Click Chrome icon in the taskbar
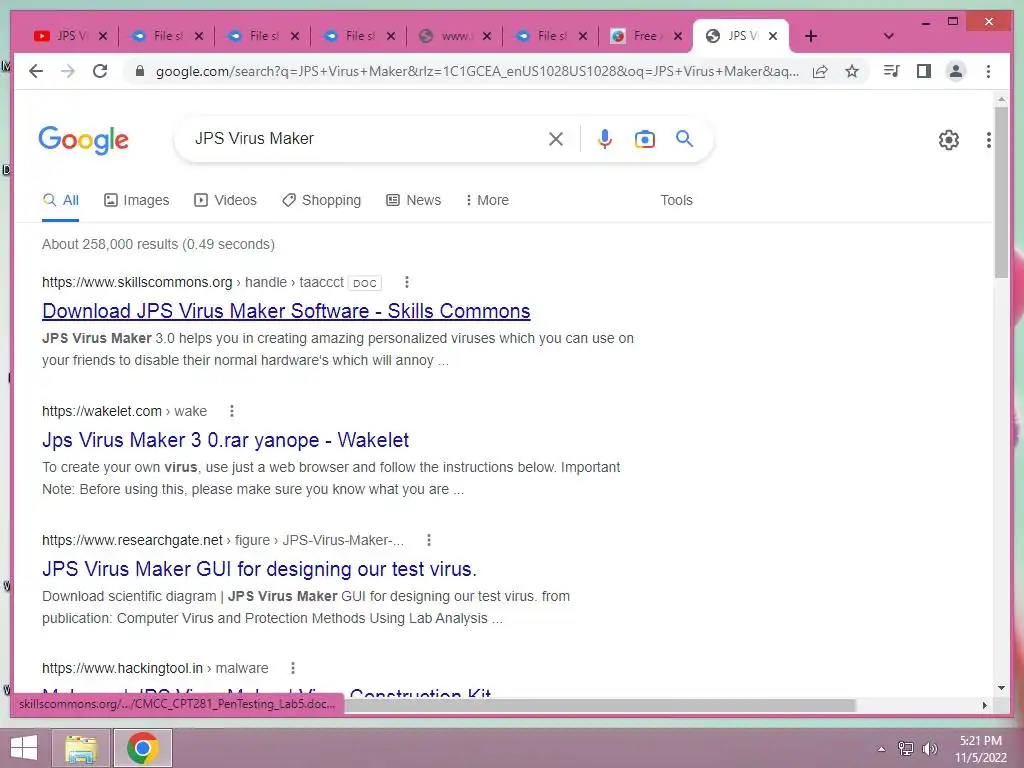 [143, 748]
